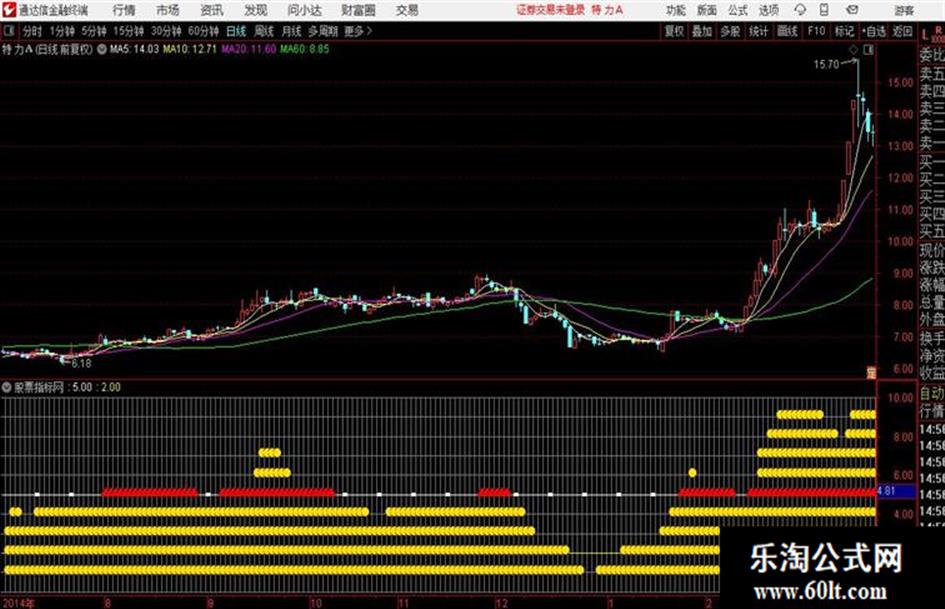Switch to the 1分钟 period tab

[x=62, y=31]
